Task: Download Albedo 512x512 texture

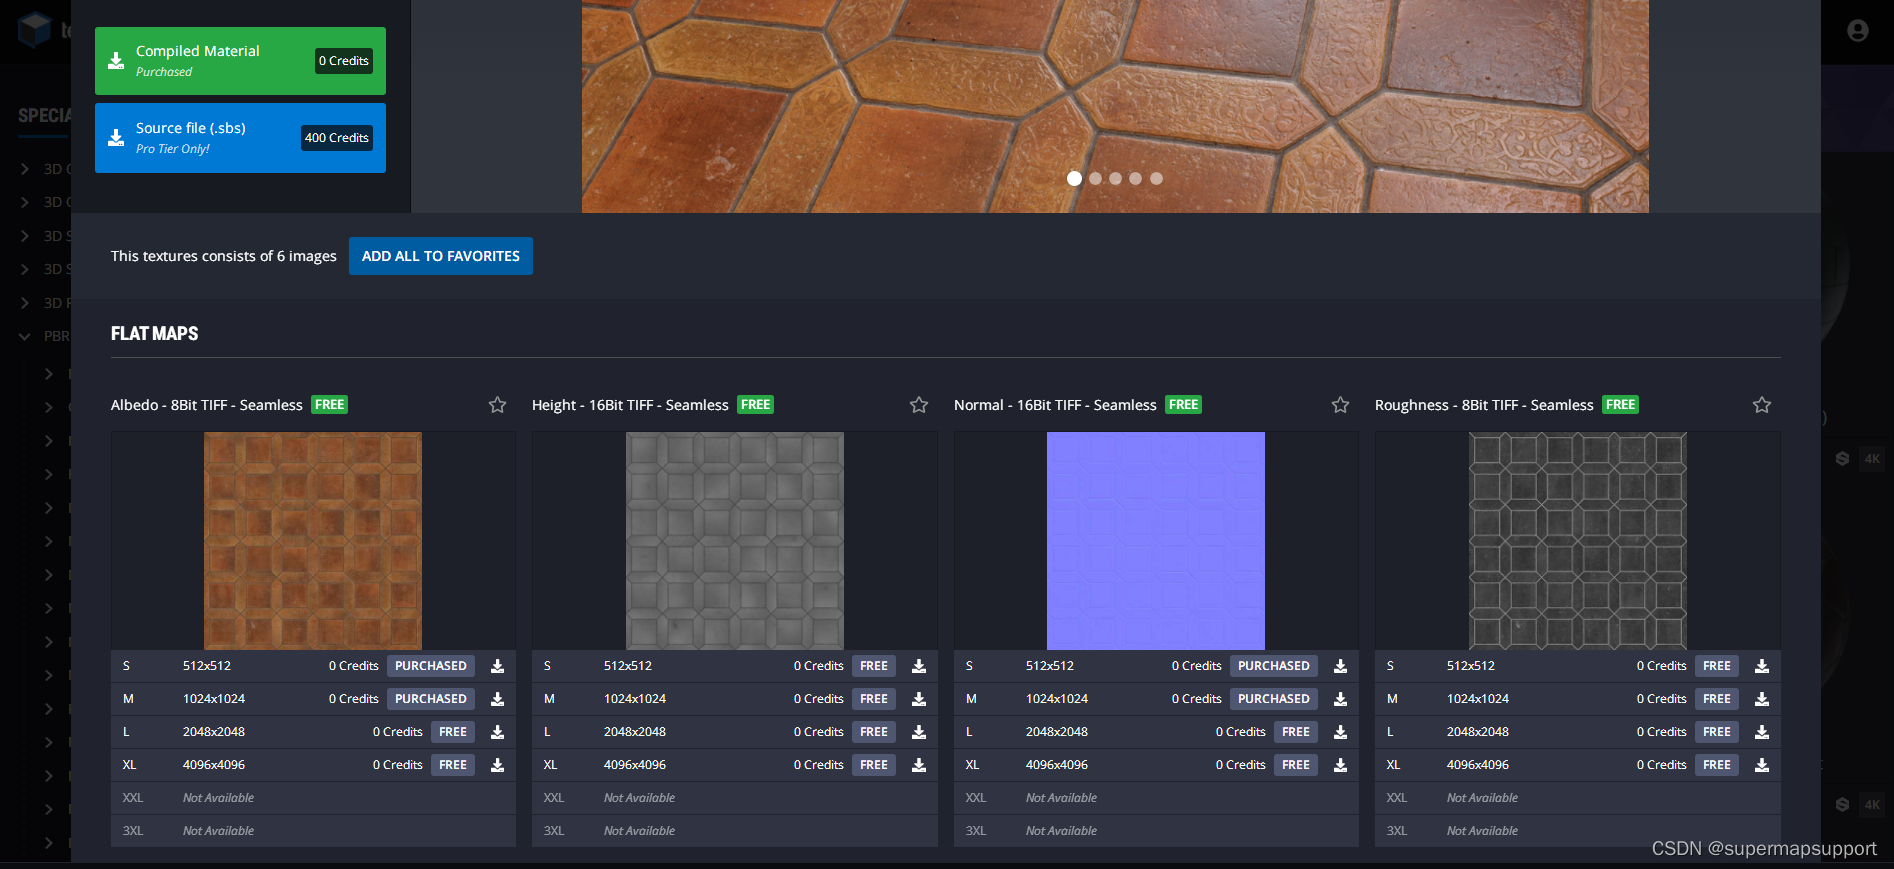Action: tap(497, 666)
